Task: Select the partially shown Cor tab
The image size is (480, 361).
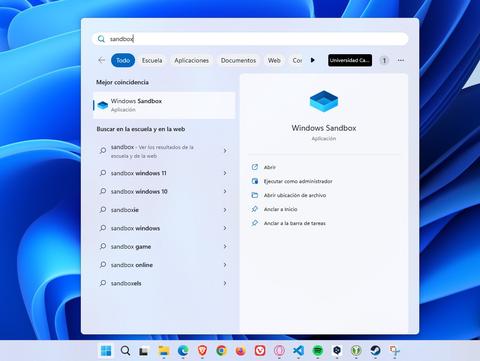Action: tap(297, 60)
